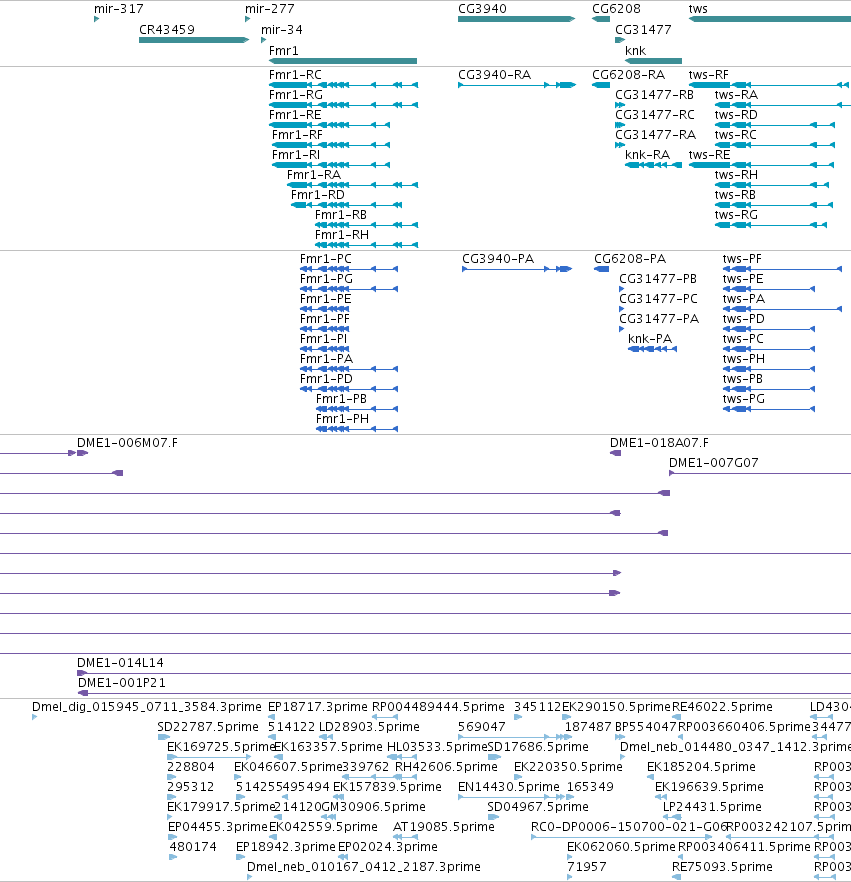Click the RC0-DP0006-150700-021-G06 alignment
Screen dimensions: 851x882
coord(622,836)
